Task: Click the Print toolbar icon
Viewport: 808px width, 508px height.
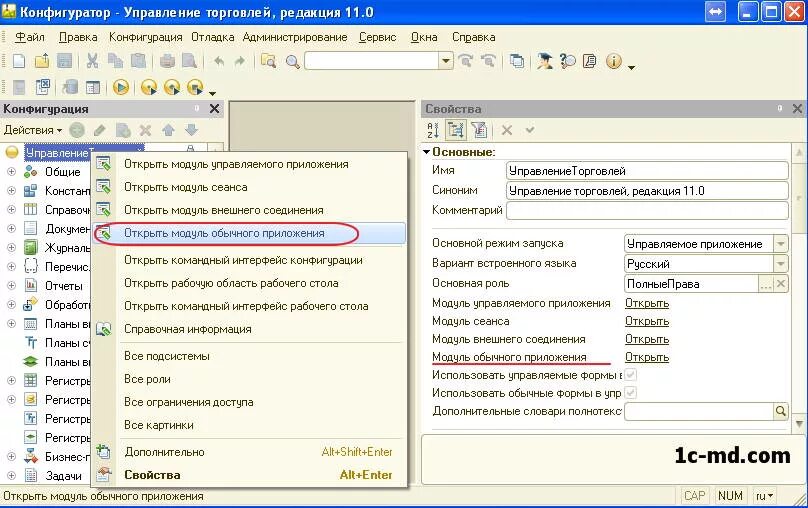Action: tap(167, 61)
